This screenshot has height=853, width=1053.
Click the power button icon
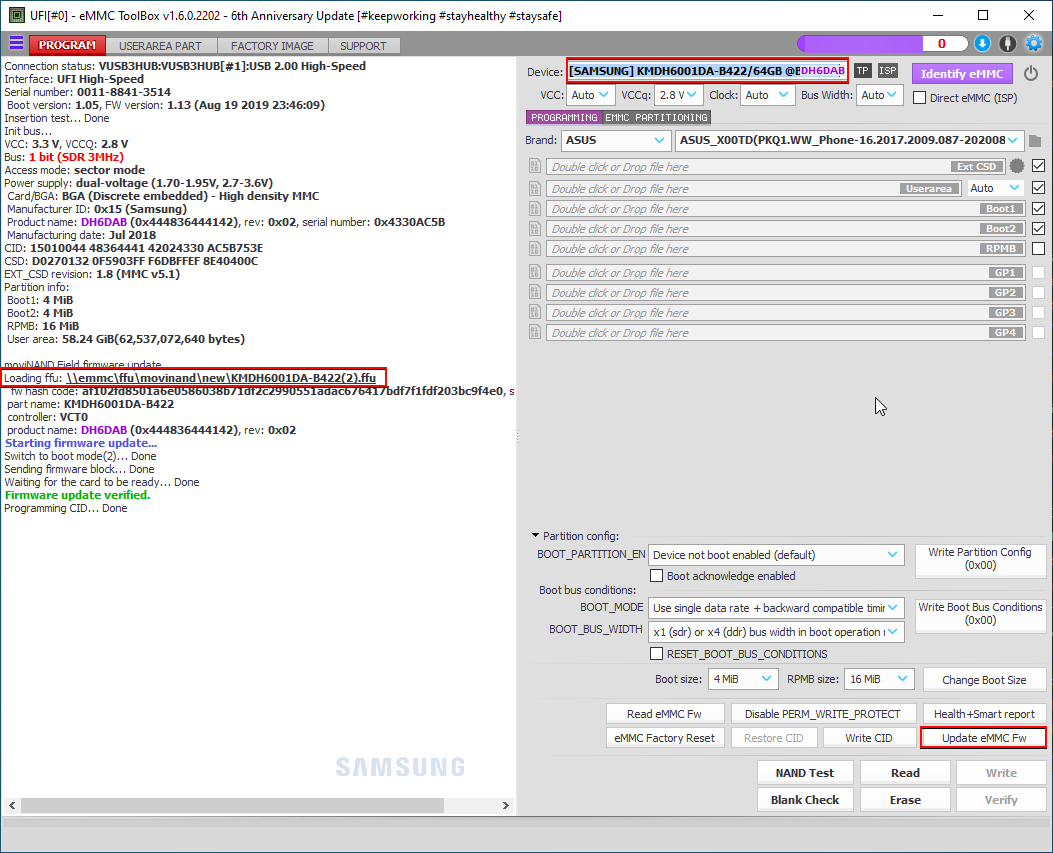click(1031, 73)
